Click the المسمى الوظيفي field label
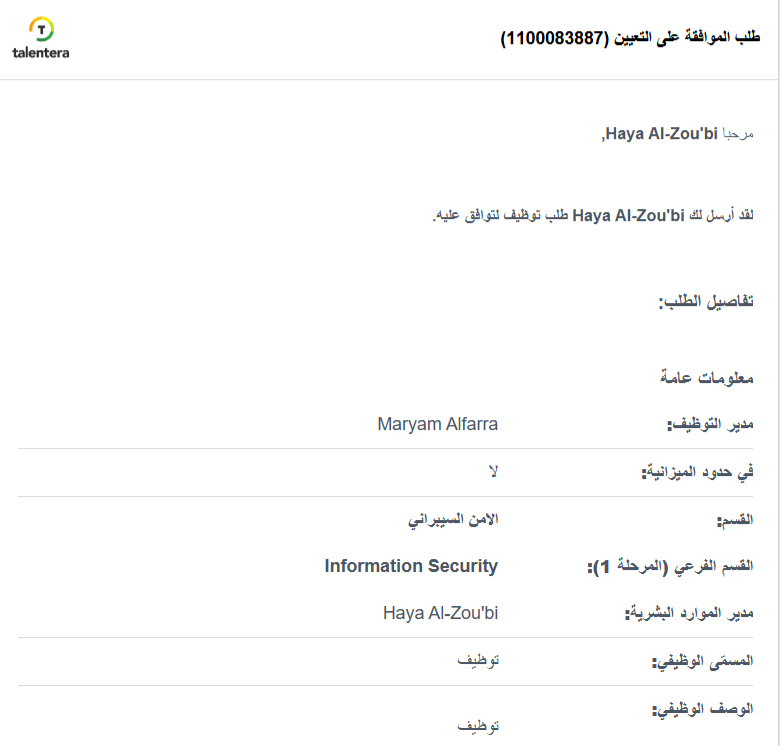Viewport: 780px width, 746px height. tap(702, 661)
